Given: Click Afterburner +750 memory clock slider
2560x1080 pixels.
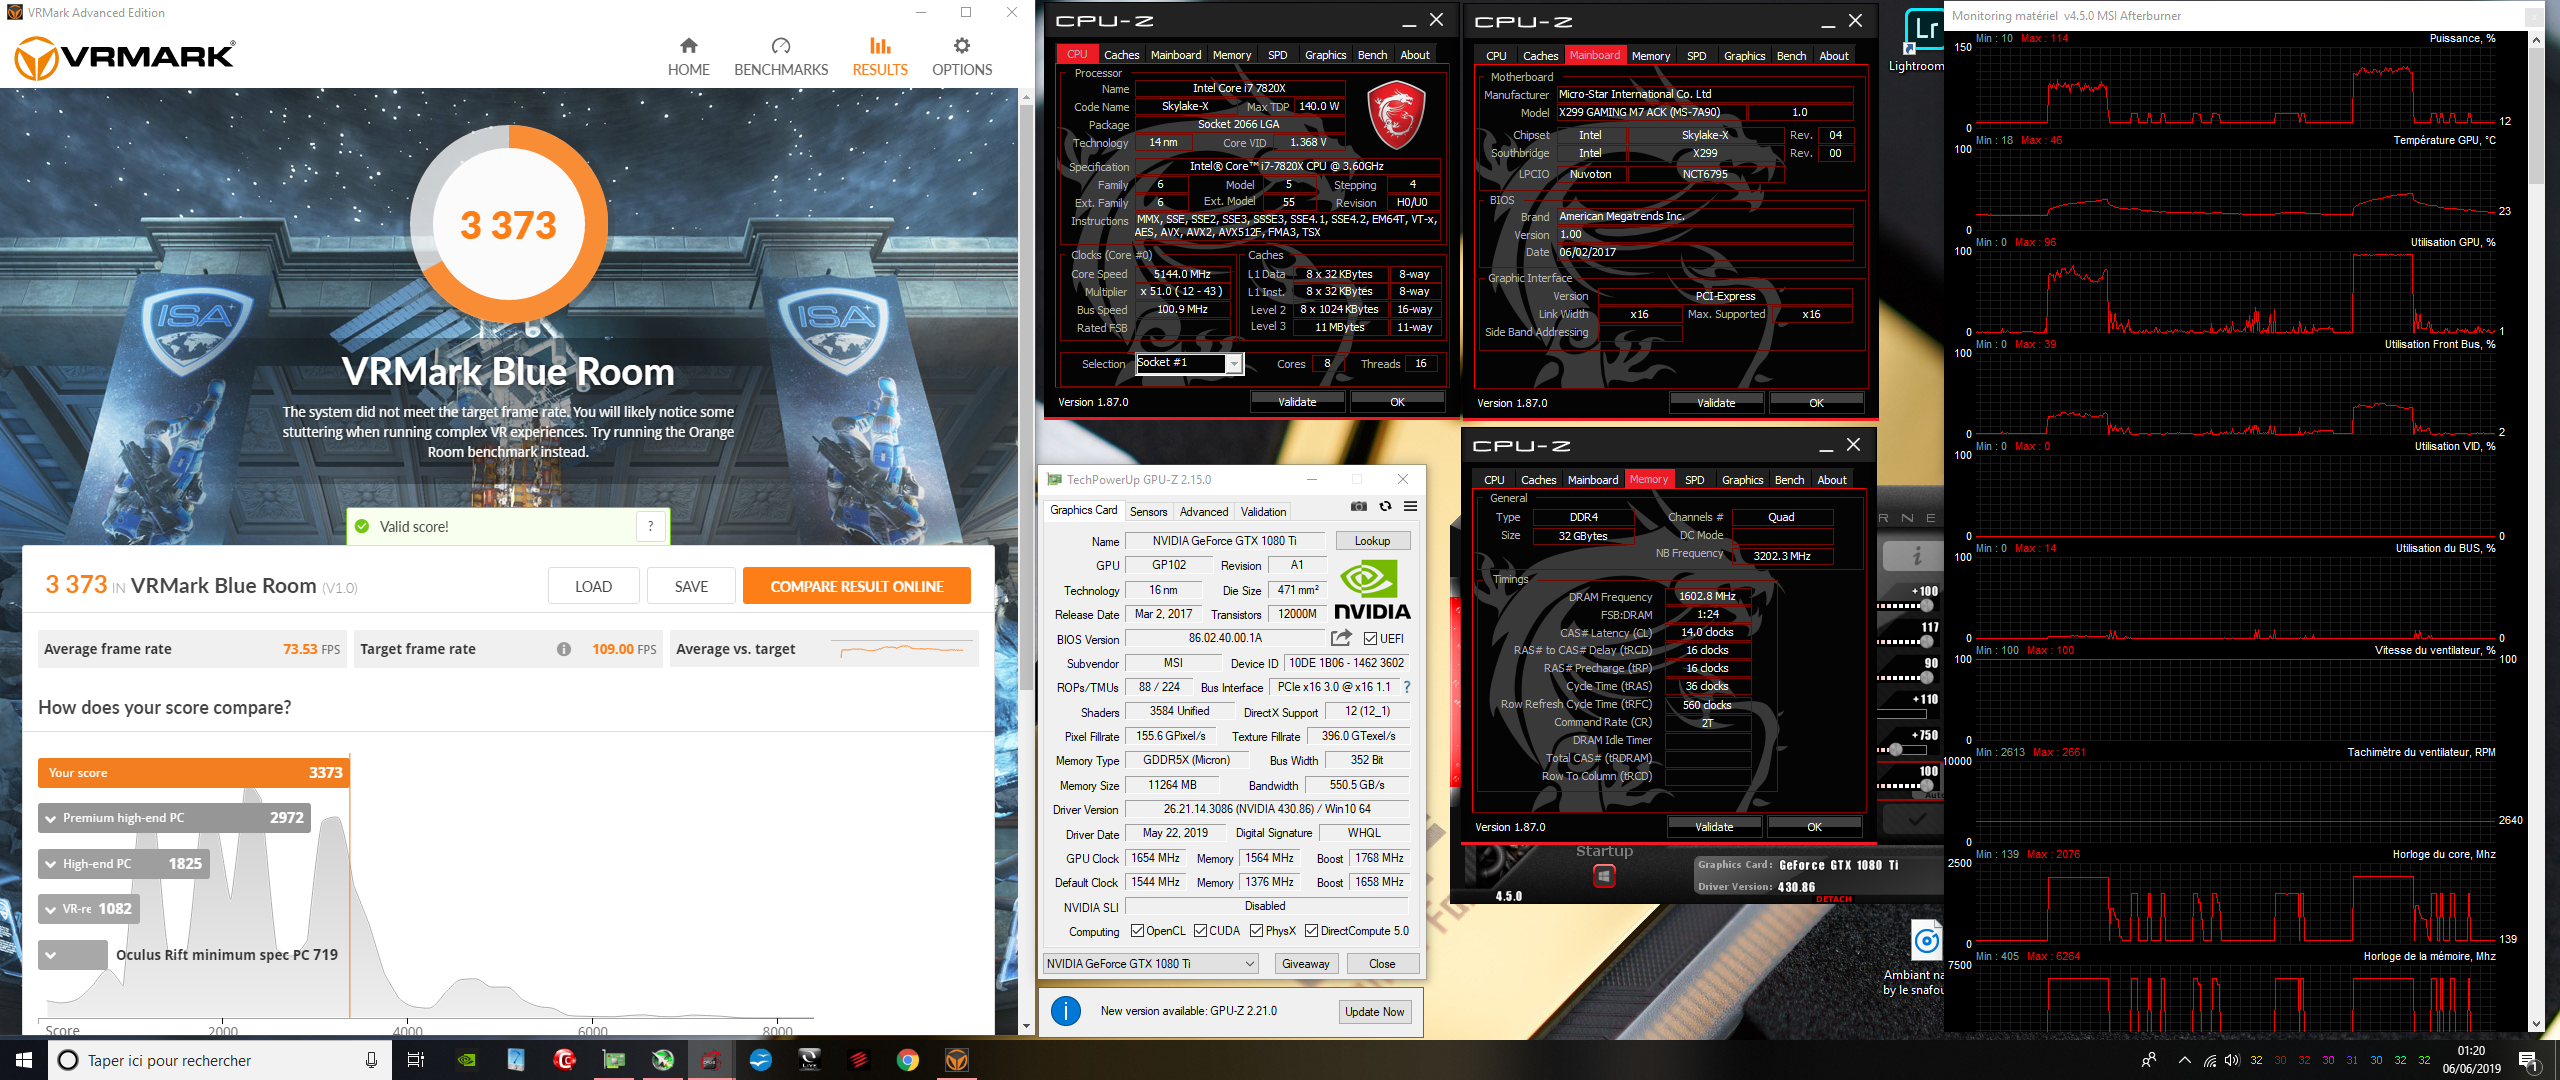Looking at the screenshot, I should 1895,750.
